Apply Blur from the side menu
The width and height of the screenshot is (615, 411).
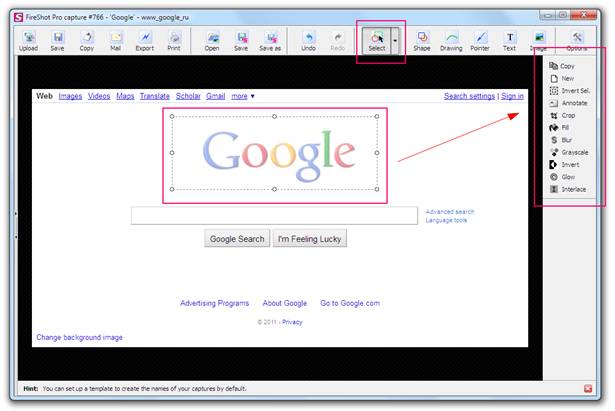pos(567,140)
